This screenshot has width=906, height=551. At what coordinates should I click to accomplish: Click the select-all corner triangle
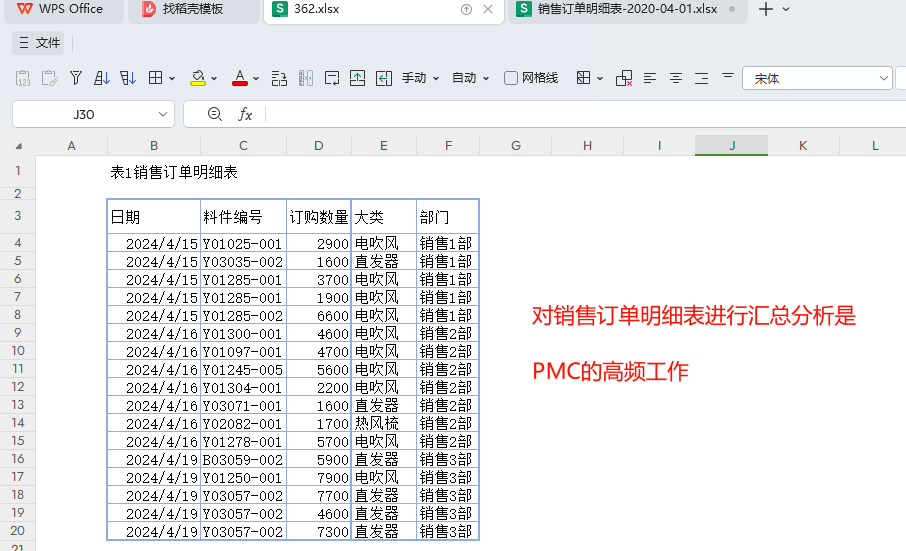[18, 146]
